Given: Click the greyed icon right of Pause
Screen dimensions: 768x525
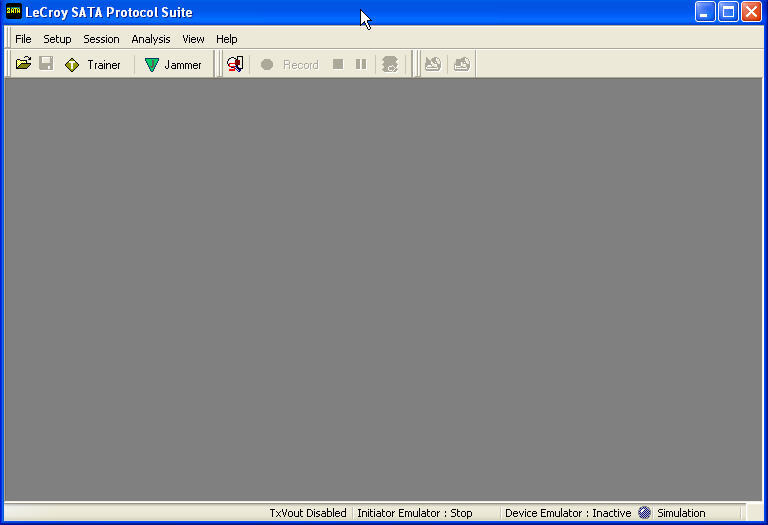Looking at the screenshot, I should (390, 64).
